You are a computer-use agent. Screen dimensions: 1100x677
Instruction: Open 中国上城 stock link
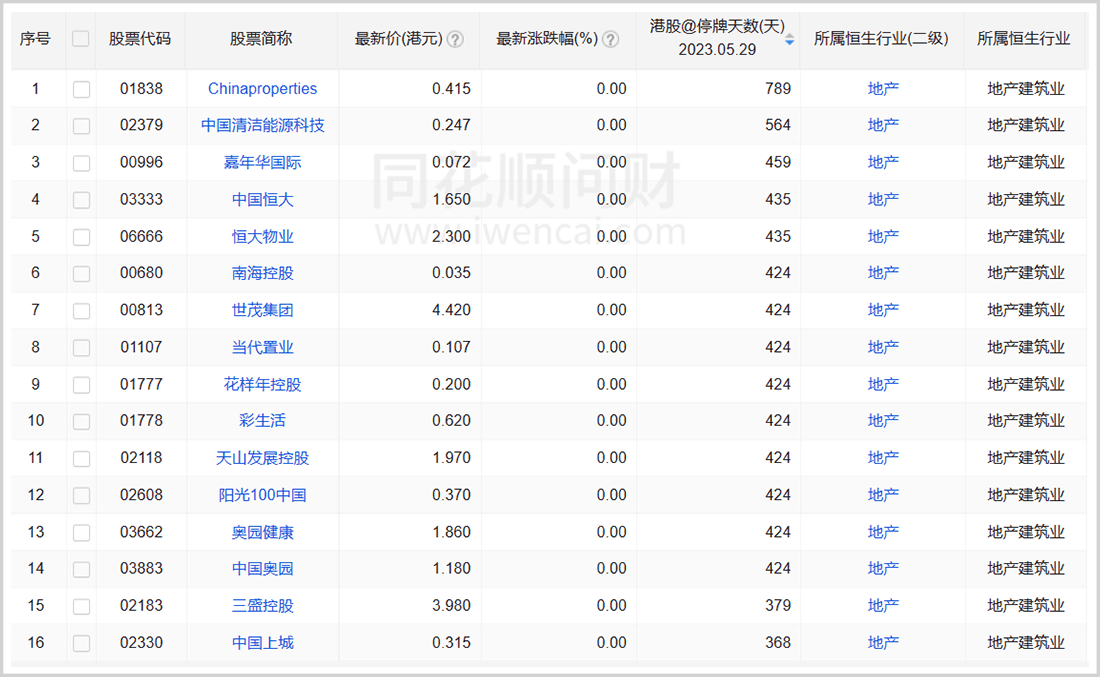(262, 643)
